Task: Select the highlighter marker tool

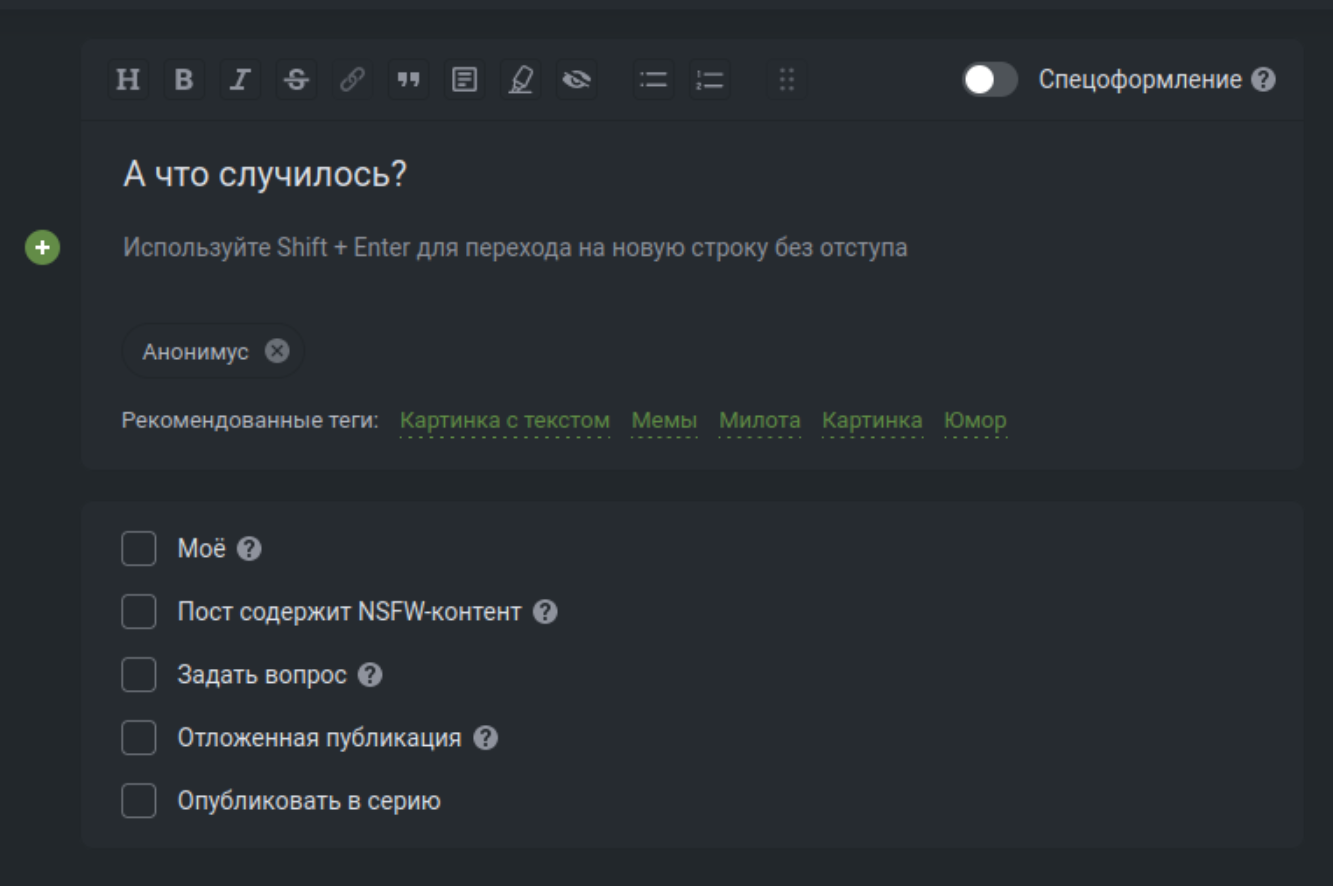Action: [520, 80]
